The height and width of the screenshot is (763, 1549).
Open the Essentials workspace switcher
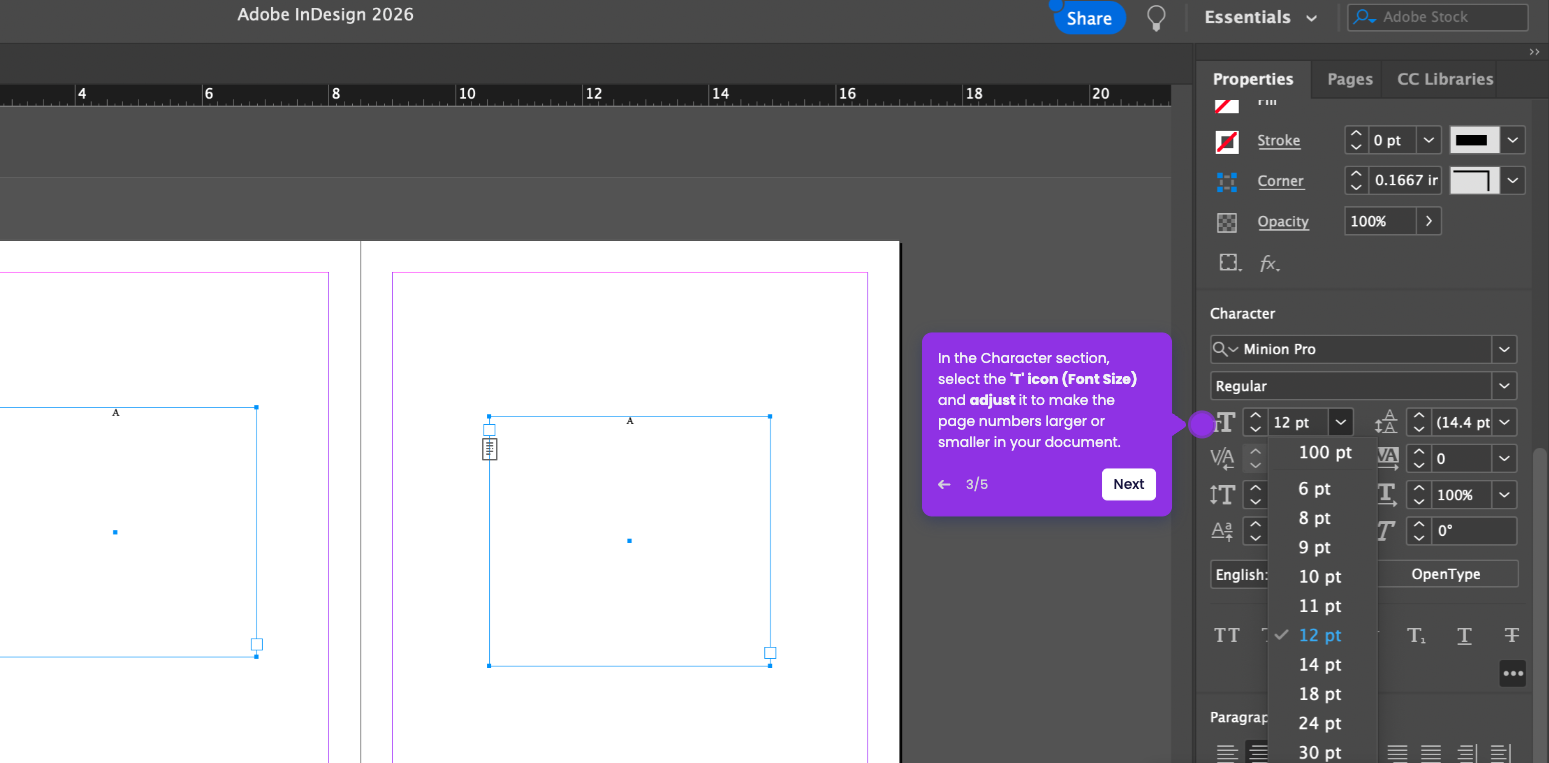pyautogui.click(x=1260, y=18)
